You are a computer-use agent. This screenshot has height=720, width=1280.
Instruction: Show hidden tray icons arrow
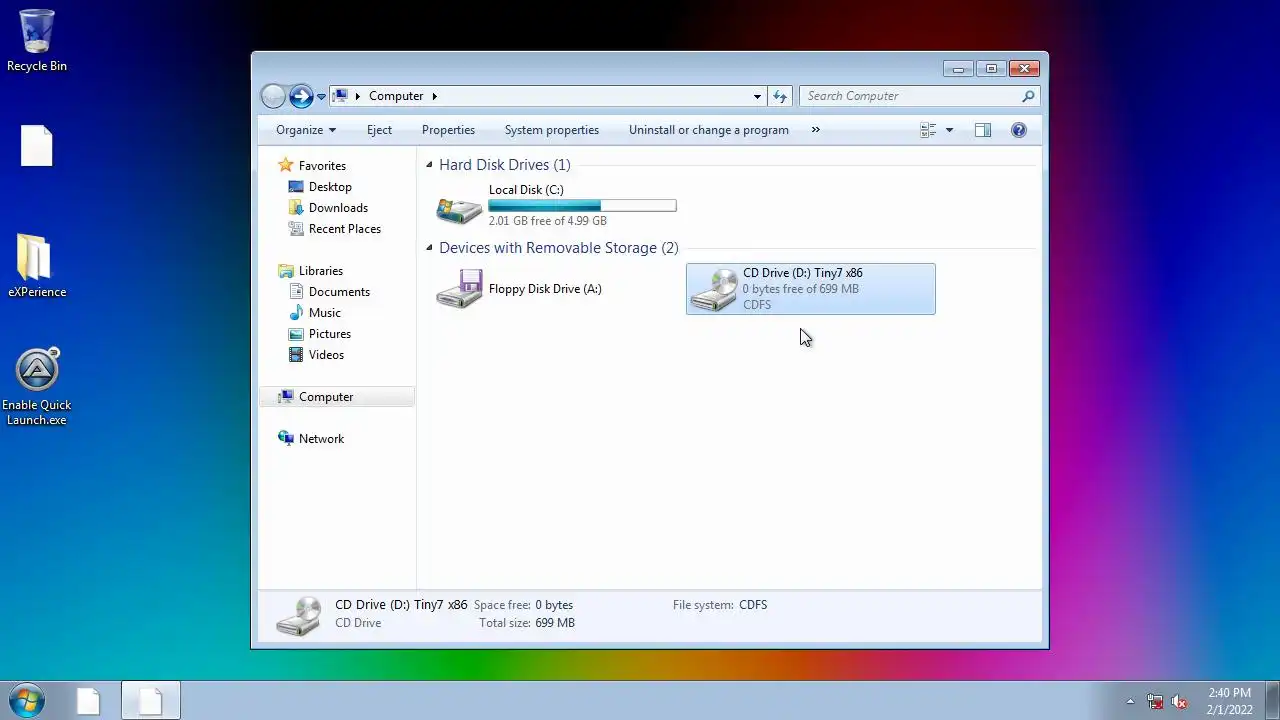(x=1131, y=701)
